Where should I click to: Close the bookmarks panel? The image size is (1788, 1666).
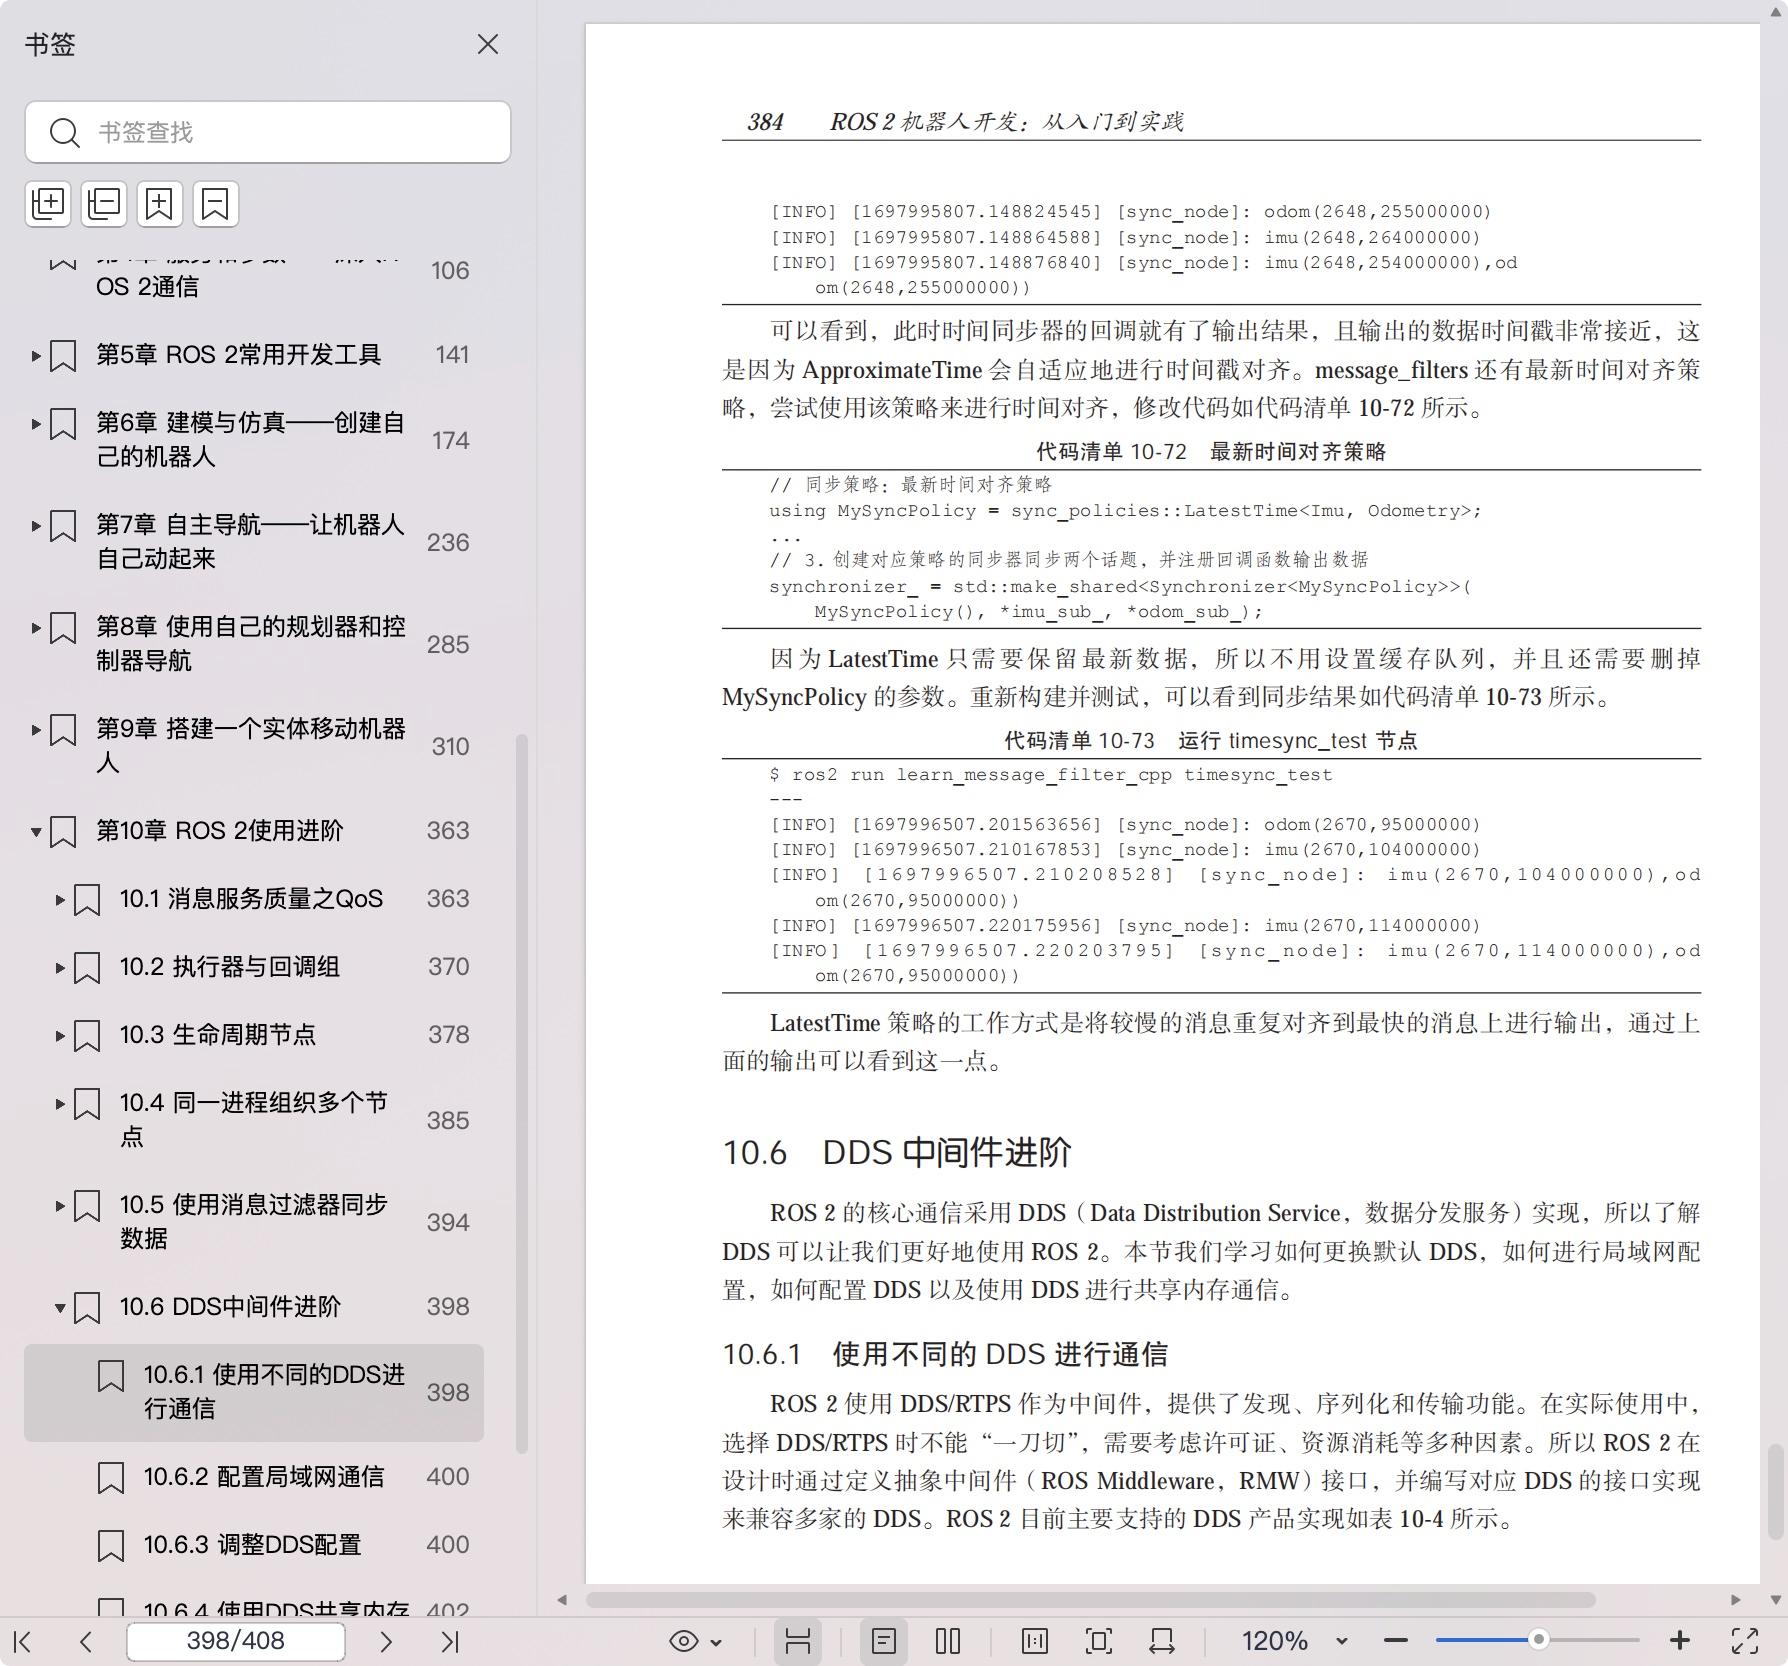(487, 45)
